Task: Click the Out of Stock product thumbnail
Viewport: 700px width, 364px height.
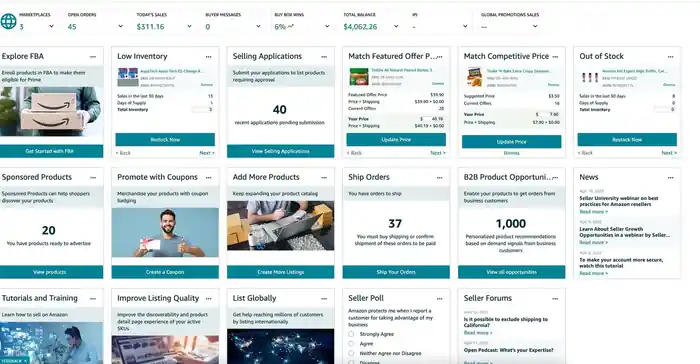Action: 590,77
